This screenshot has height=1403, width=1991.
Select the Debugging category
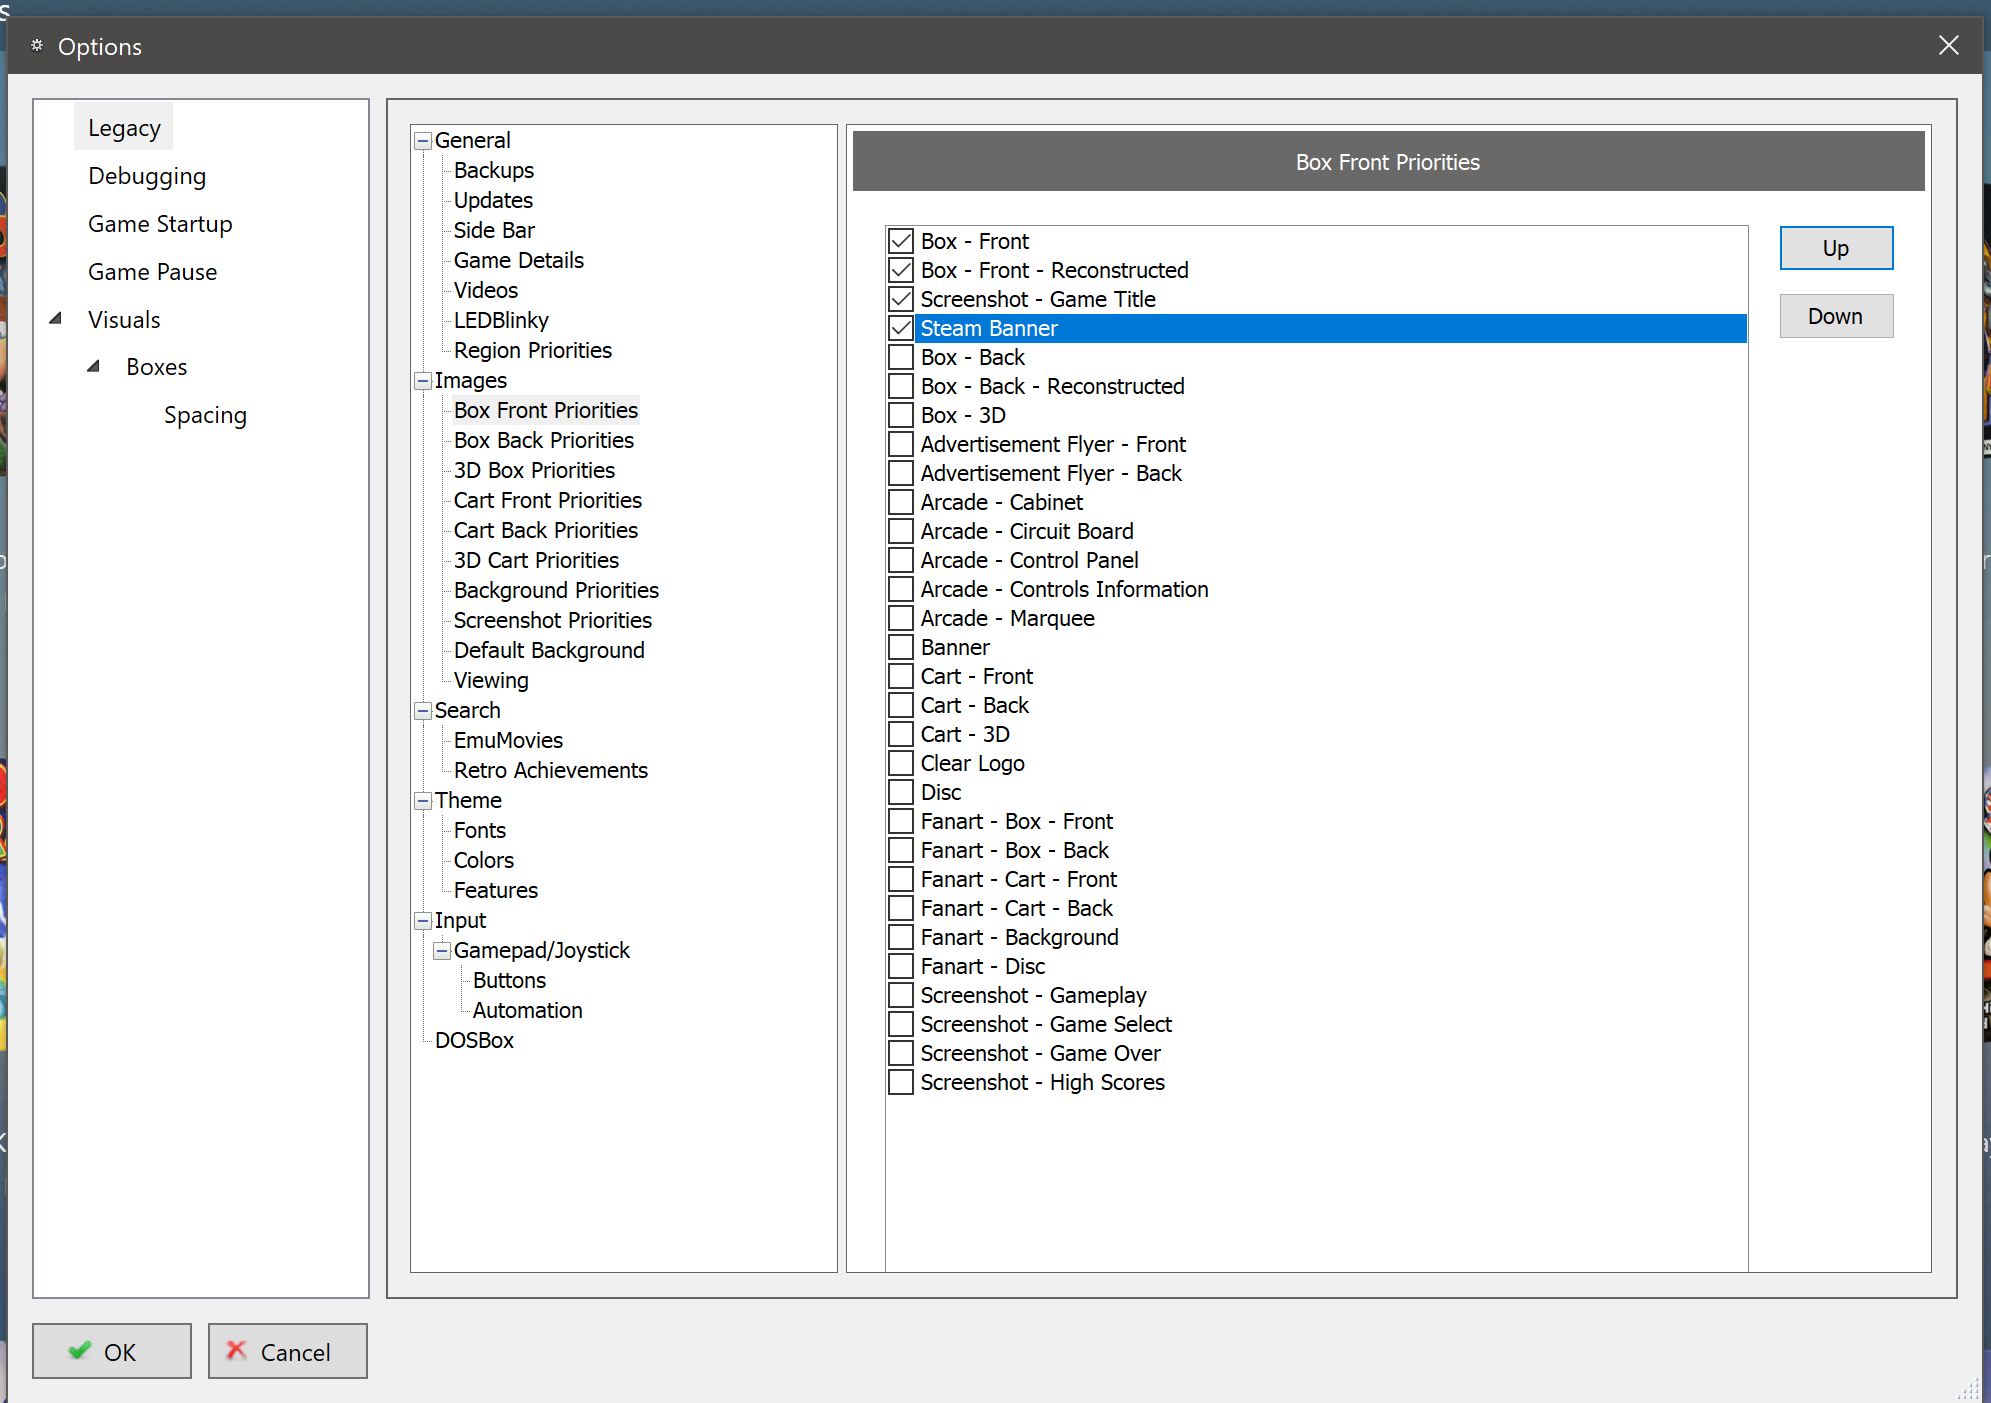click(147, 176)
